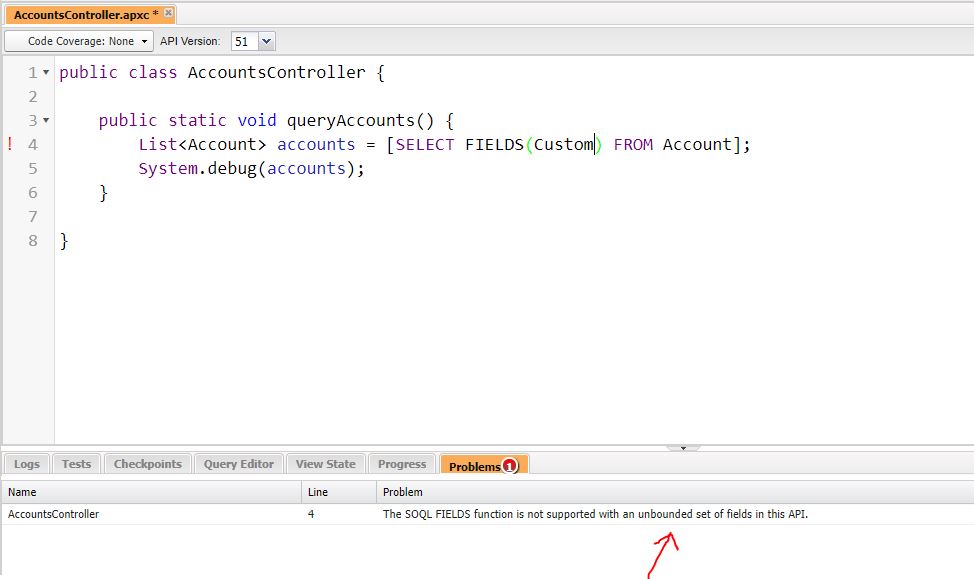Switch to the View State tab

pos(325,463)
